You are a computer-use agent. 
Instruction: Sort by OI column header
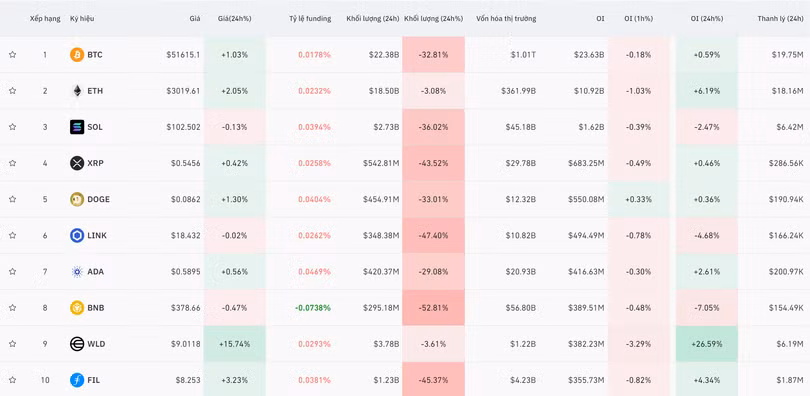click(600, 19)
